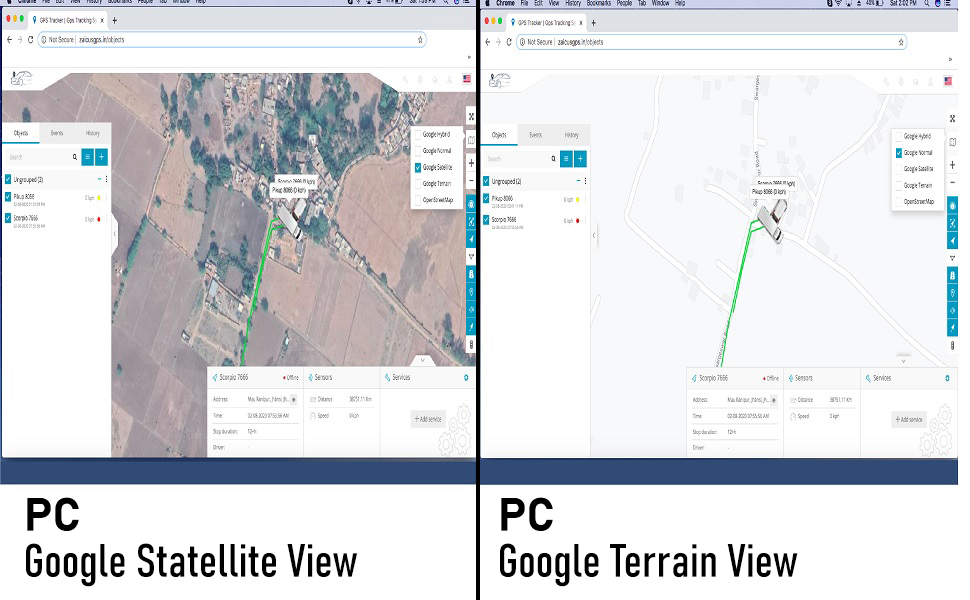The image size is (970, 600).
Task: Uncheck Pikup 8066 object in Satellite View window
Action: [8, 197]
